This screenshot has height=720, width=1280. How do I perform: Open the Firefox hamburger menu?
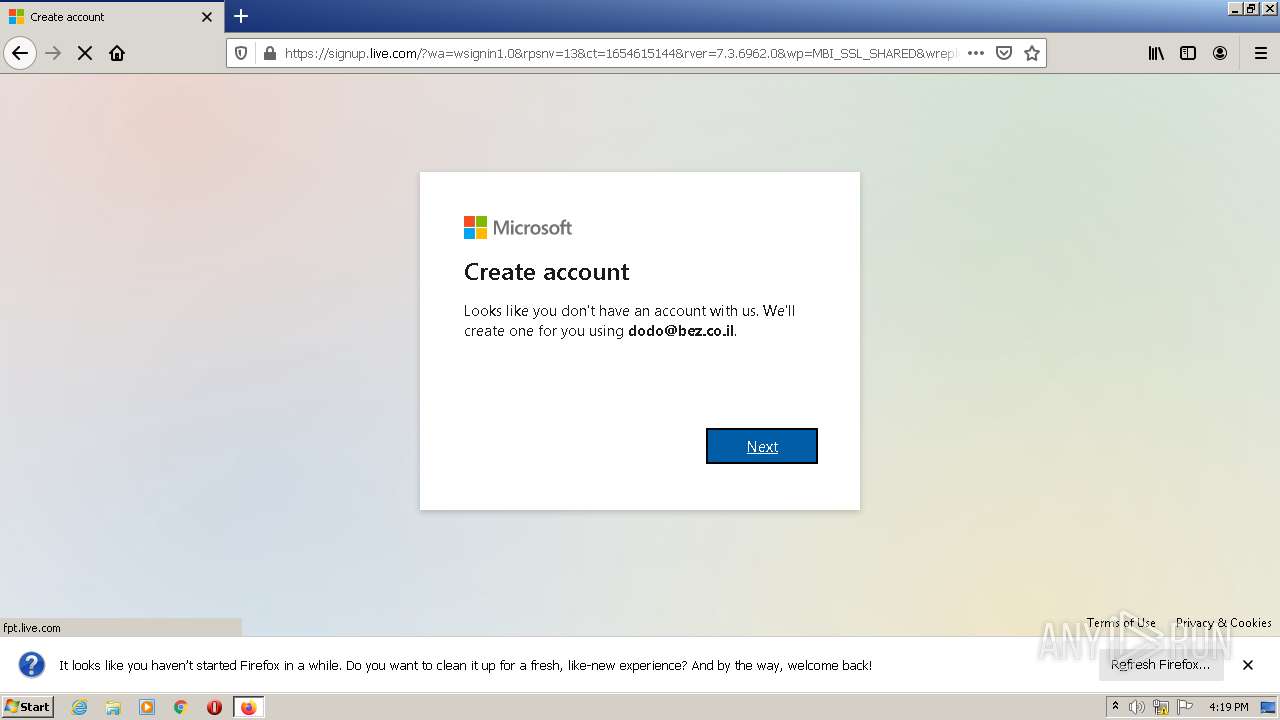coord(1261,53)
